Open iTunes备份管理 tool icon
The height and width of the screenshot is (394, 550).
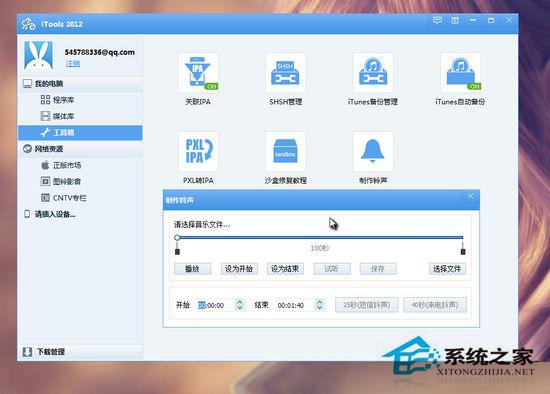(x=373, y=73)
